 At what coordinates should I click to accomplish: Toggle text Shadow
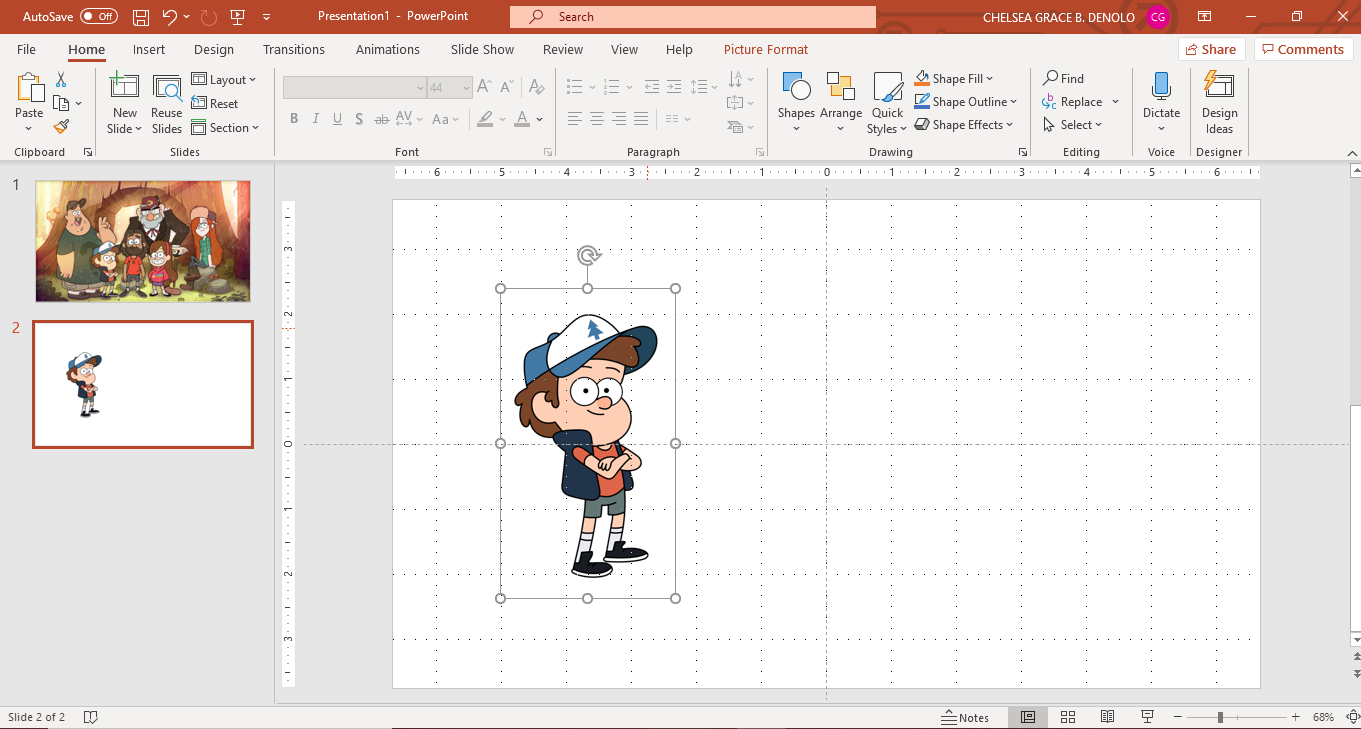pos(359,119)
